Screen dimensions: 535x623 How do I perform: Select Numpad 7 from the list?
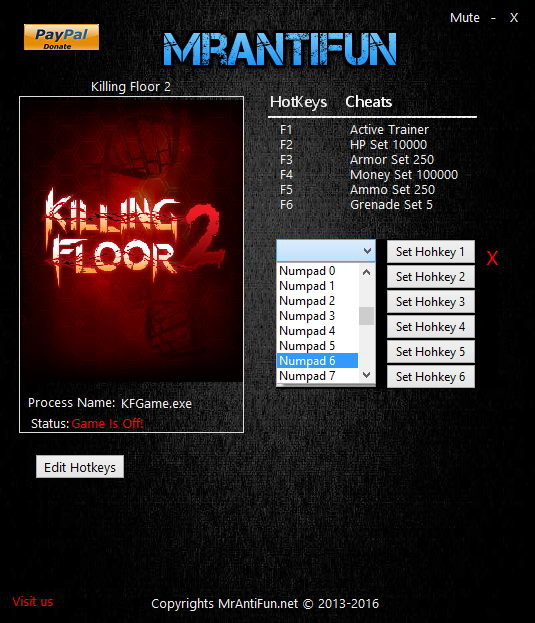click(317, 375)
